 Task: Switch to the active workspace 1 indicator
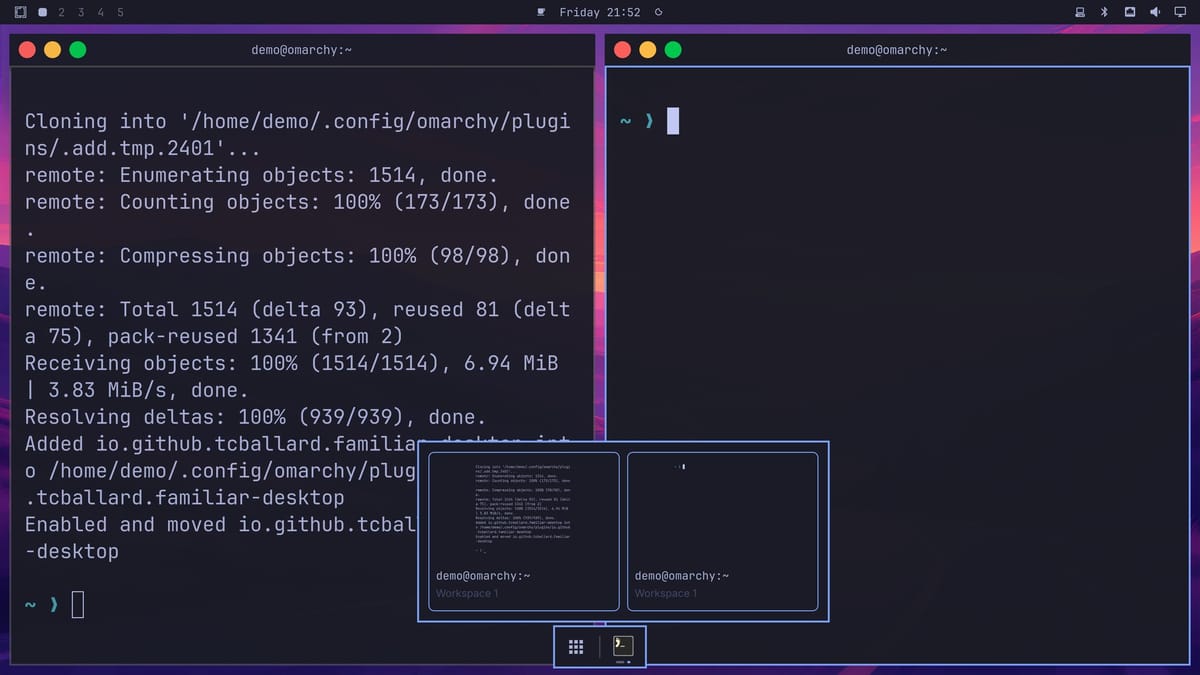coord(42,12)
